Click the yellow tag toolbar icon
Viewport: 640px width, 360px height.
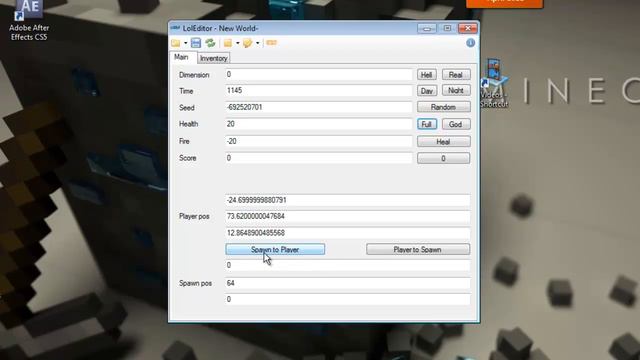tap(247, 43)
